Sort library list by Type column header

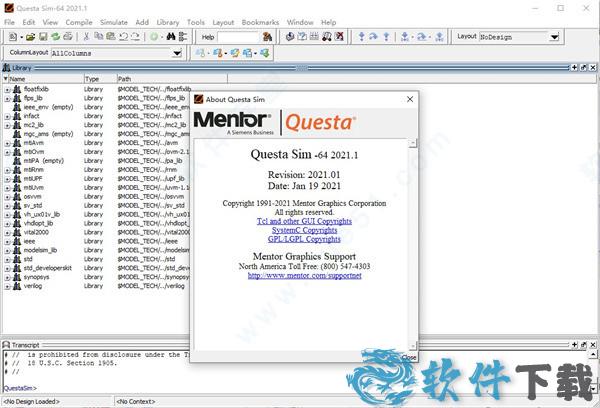coord(100,79)
